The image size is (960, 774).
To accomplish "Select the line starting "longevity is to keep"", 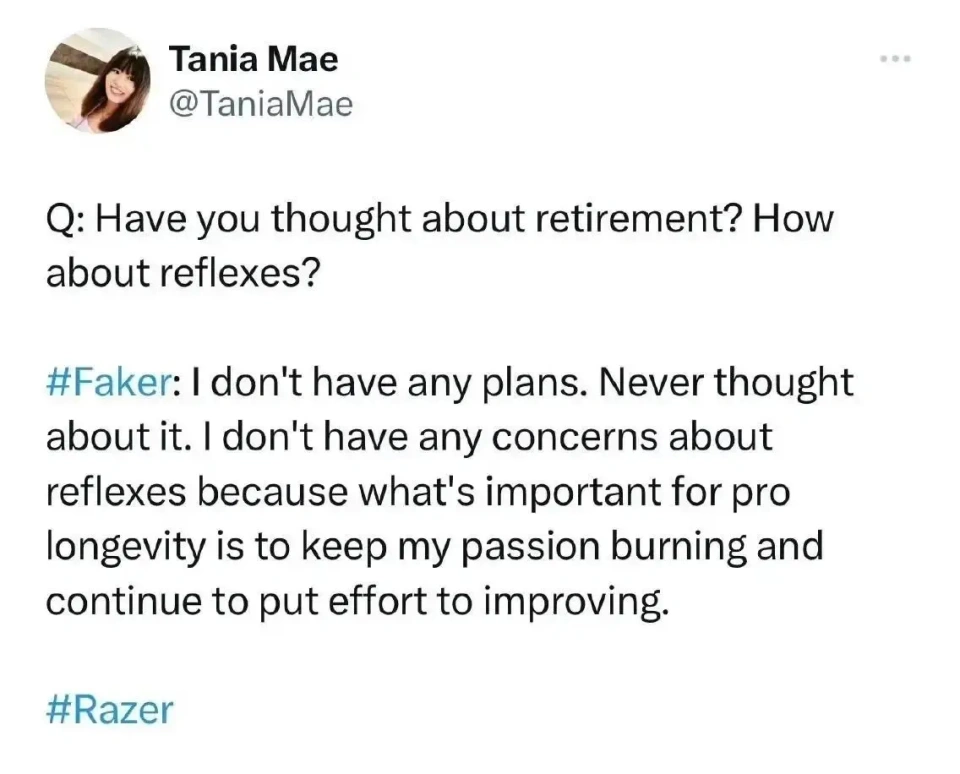I will [x=435, y=547].
